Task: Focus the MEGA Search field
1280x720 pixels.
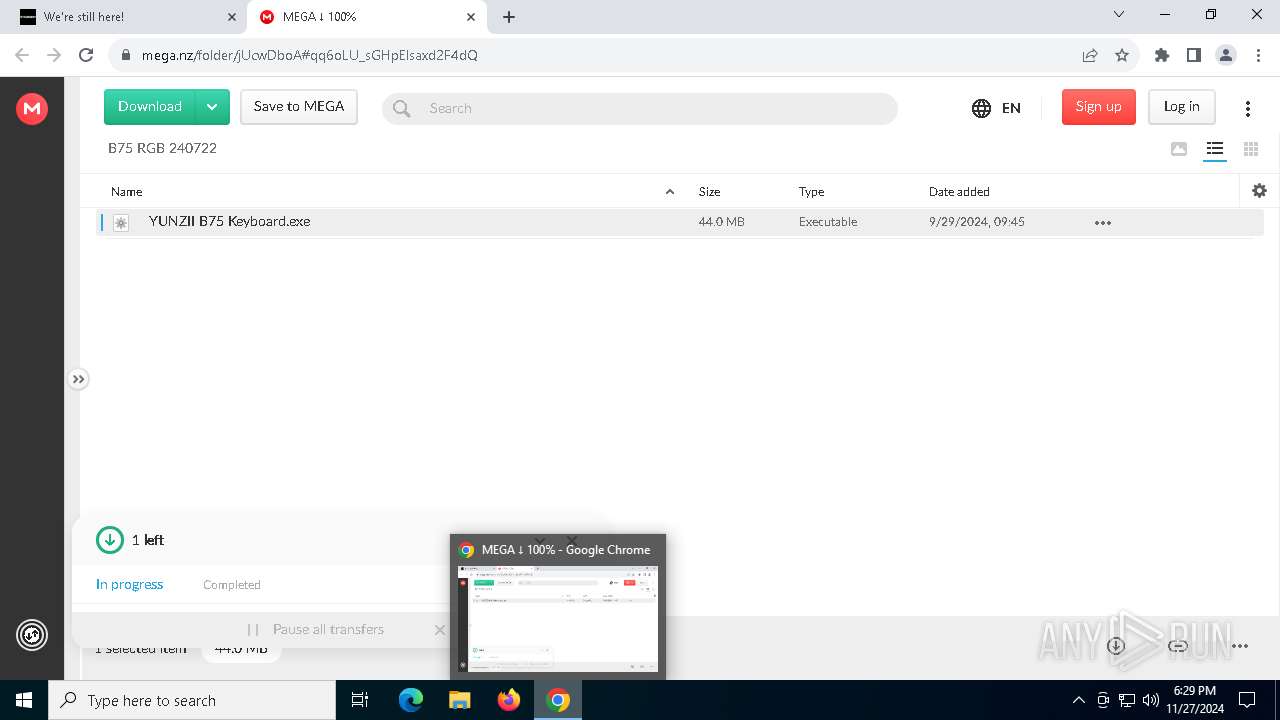Action: pyautogui.click(x=640, y=108)
